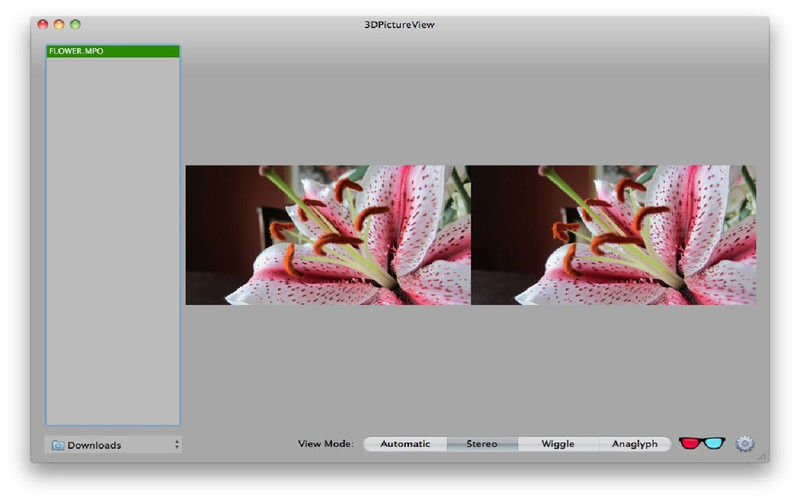Select the Stereo view mode
The width and height of the screenshot is (800, 500).
click(482, 444)
